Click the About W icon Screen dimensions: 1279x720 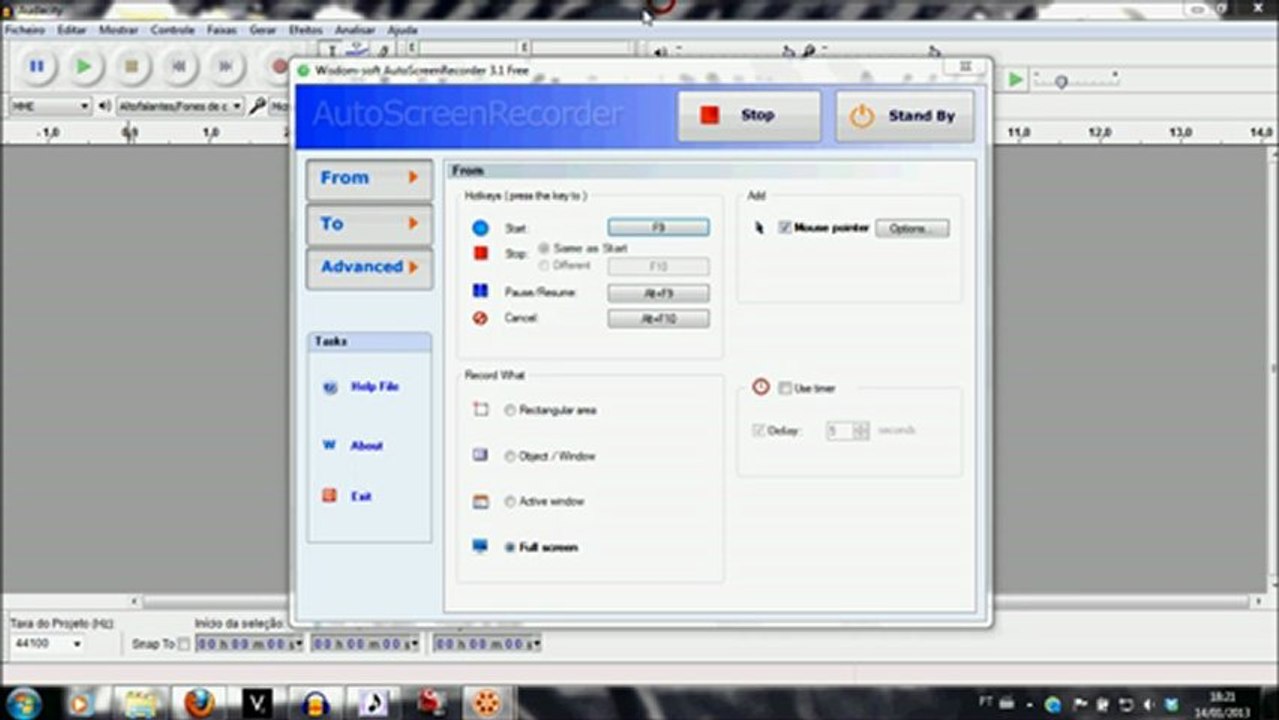pyautogui.click(x=329, y=445)
